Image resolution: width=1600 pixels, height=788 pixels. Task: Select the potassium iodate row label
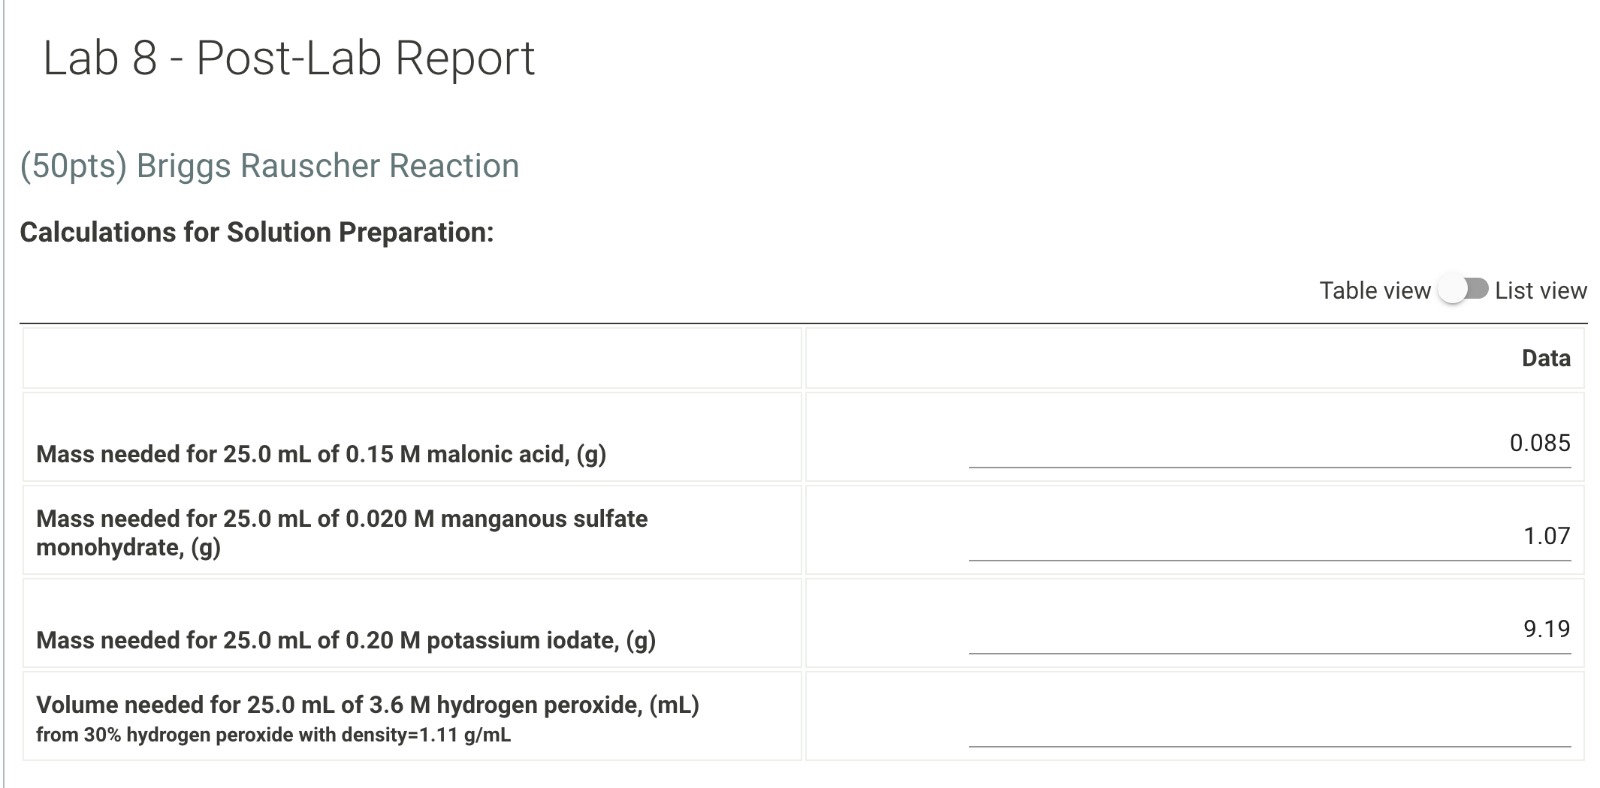click(344, 640)
